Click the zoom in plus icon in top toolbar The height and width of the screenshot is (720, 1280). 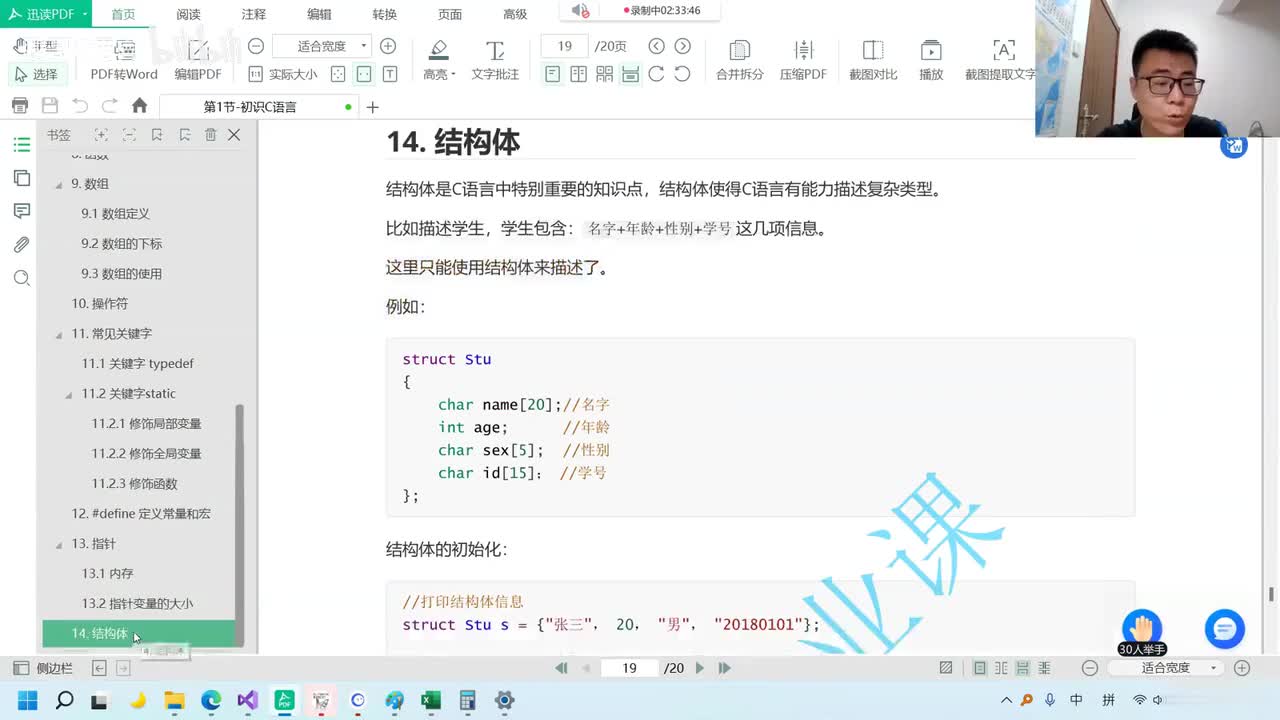(x=388, y=46)
